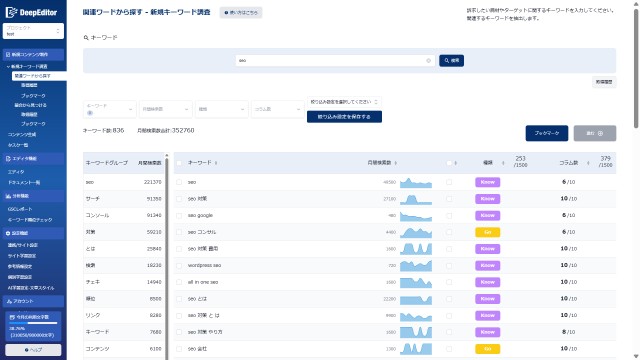Click the DeepEditor logo

(x=31, y=12)
